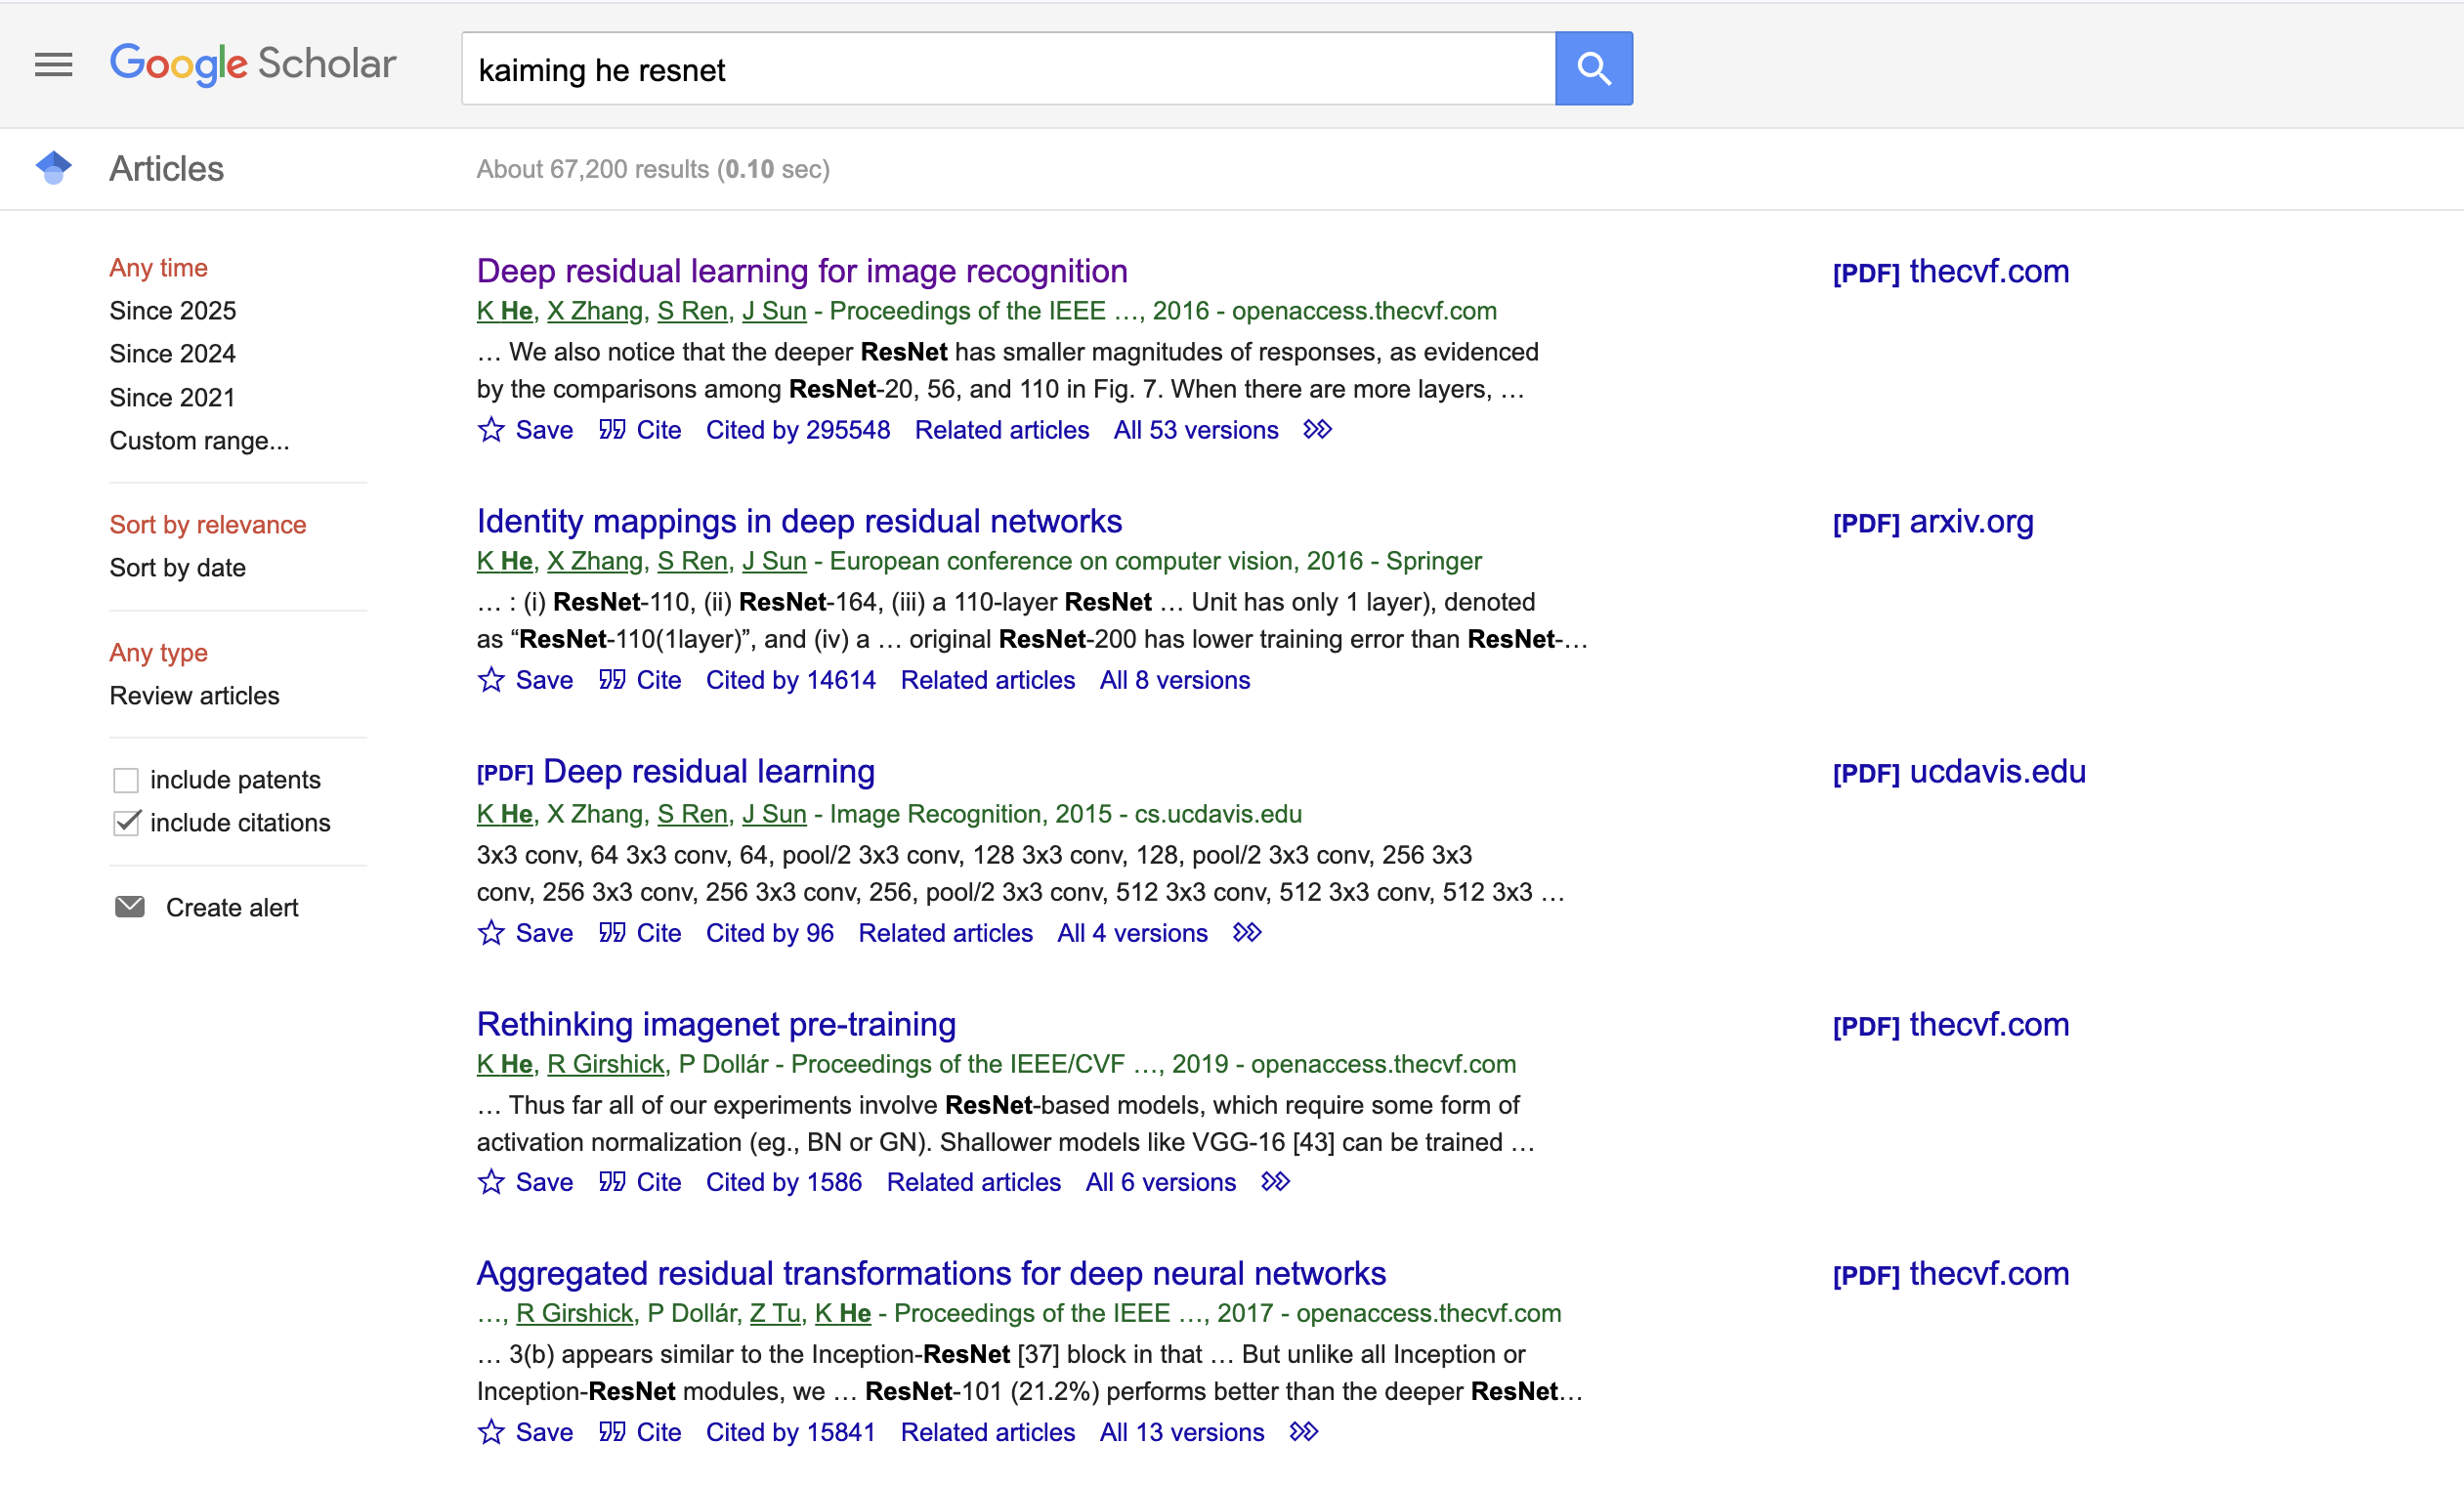
Task: Disable the 'include citations' checkbox
Action: [125, 822]
